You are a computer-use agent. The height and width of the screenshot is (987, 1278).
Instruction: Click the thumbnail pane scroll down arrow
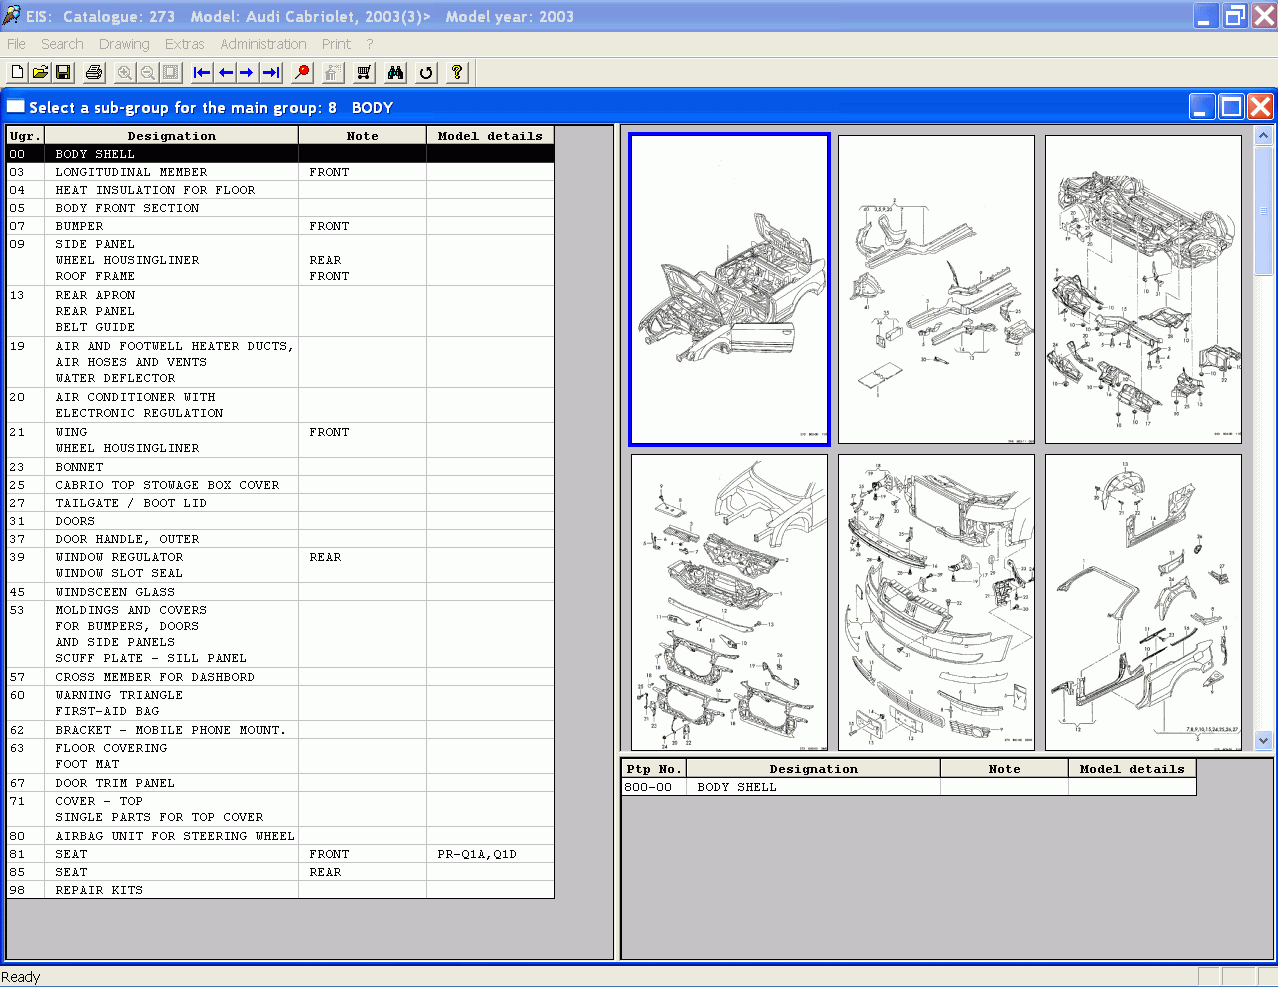[1263, 741]
